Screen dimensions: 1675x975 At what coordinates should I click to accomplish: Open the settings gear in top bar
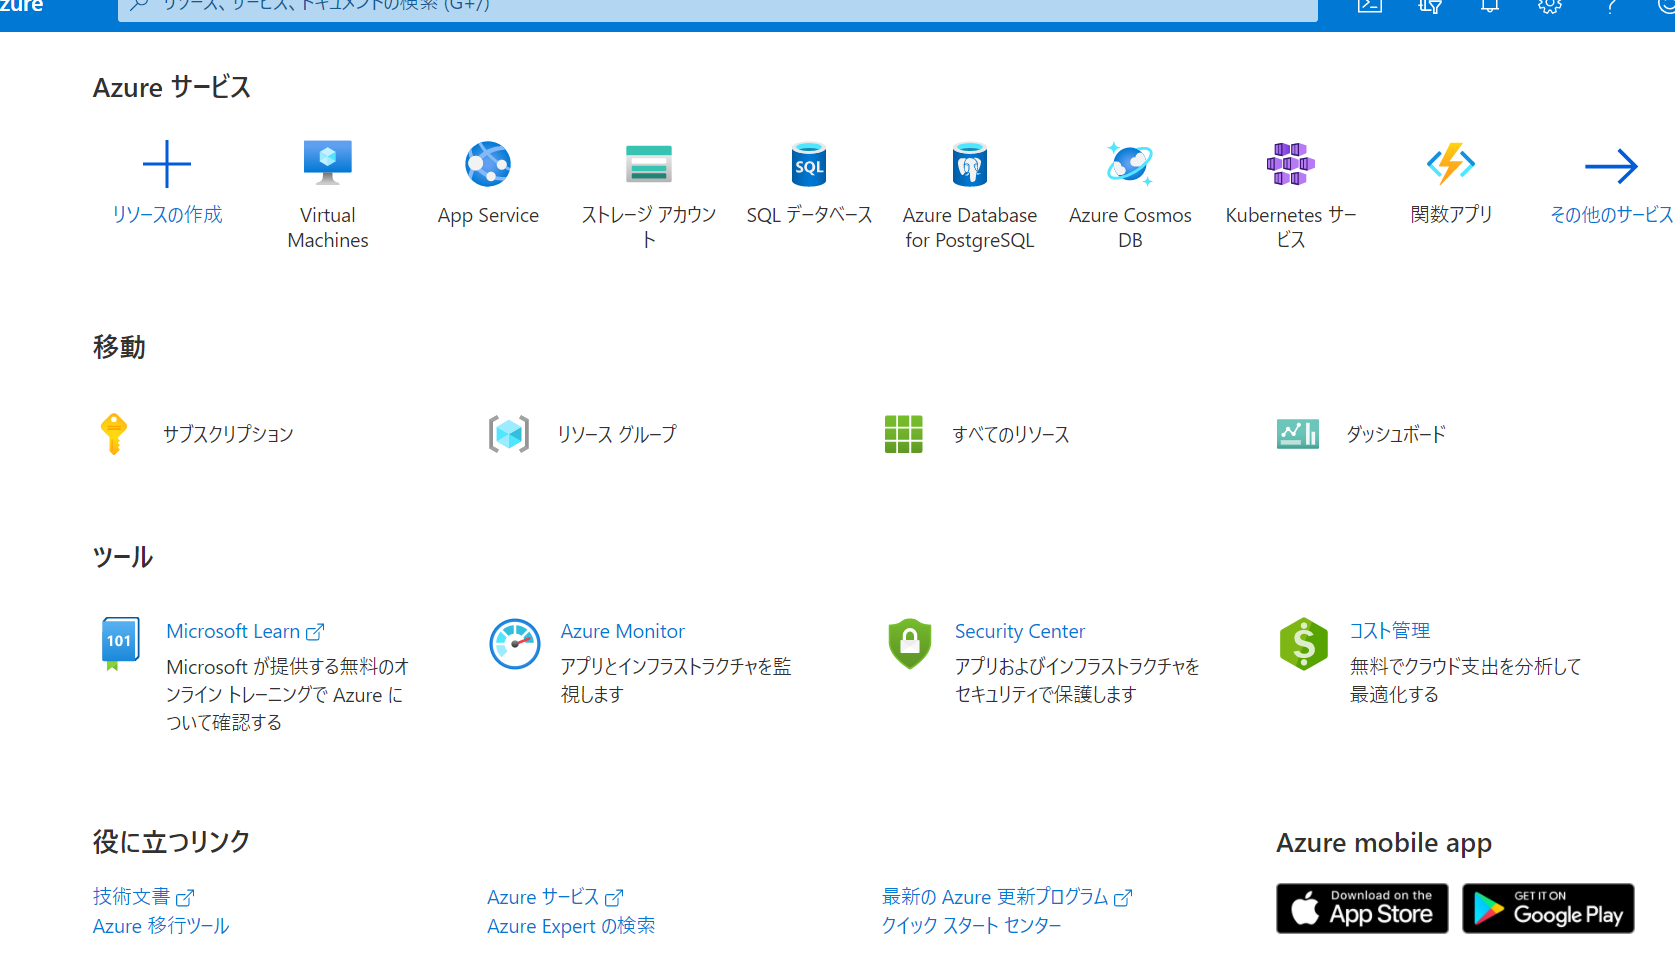(x=1550, y=6)
